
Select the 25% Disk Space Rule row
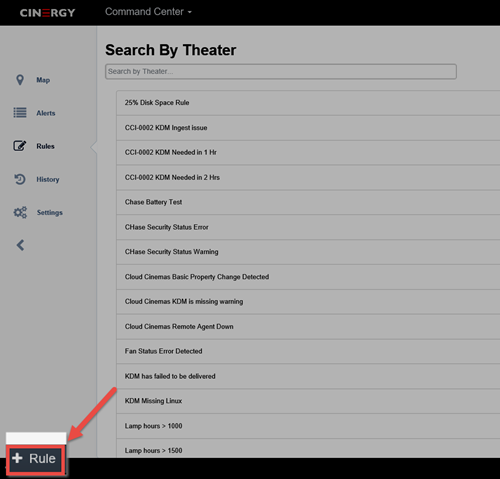(x=308, y=103)
